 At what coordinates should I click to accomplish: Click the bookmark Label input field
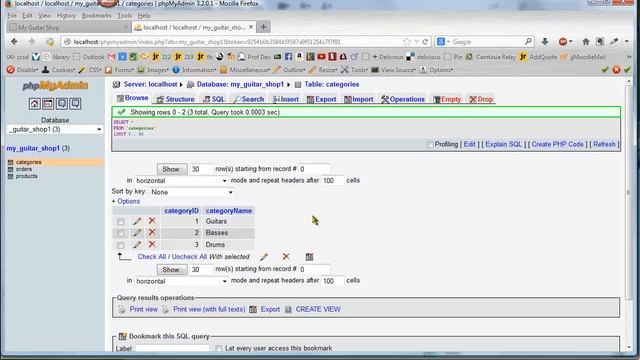coord(172,349)
